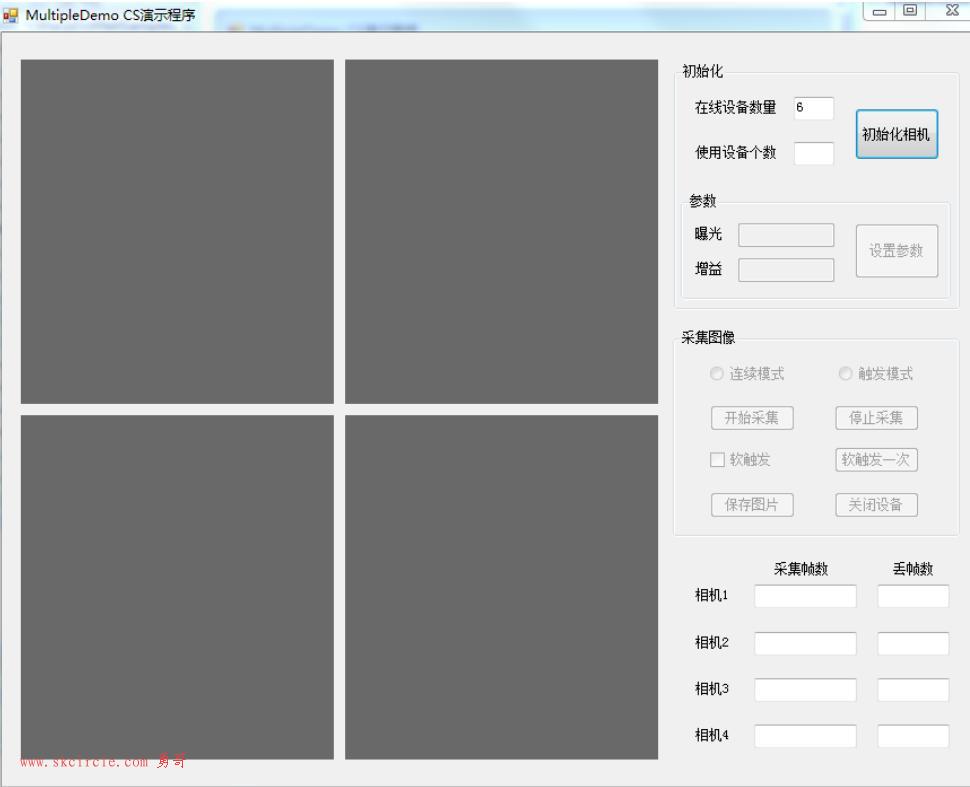Click the 在线设备数量 label
The height and width of the screenshot is (787, 970).
point(735,108)
